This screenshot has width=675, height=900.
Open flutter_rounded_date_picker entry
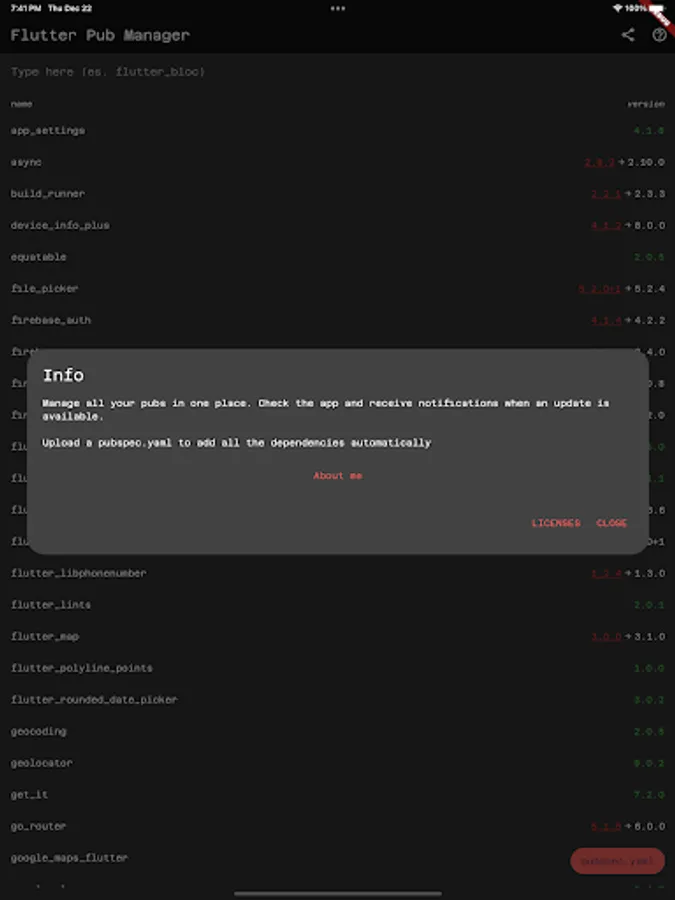pyautogui.click(x=338, y=700)
